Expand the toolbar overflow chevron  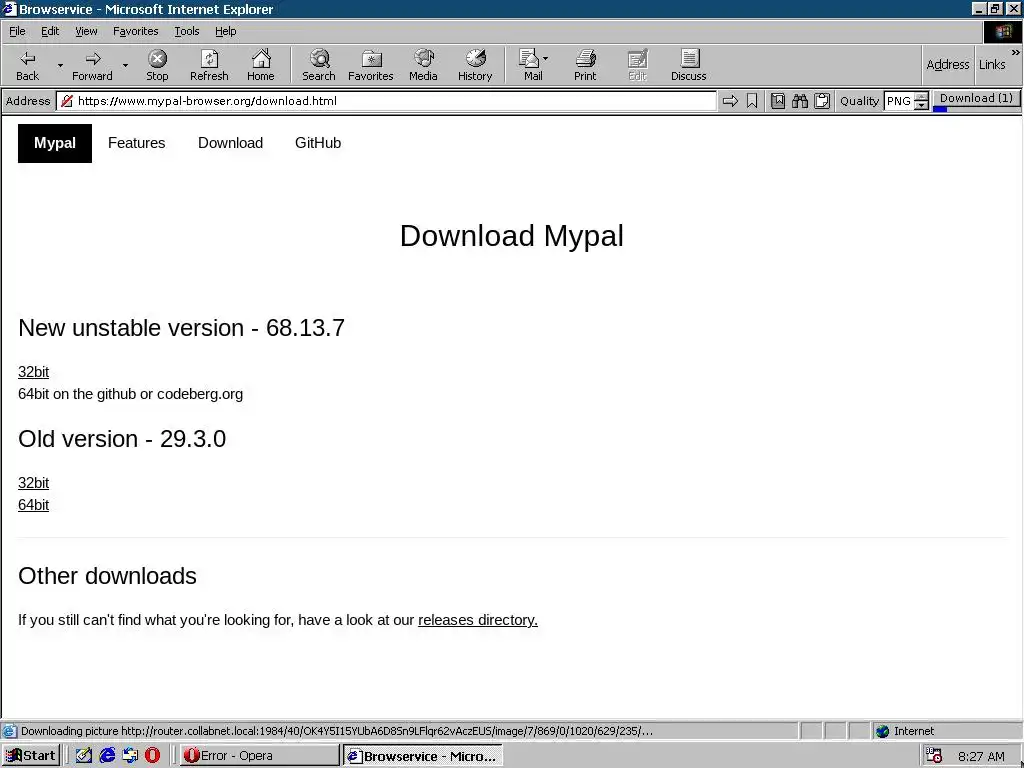(x=1016, y=52)
